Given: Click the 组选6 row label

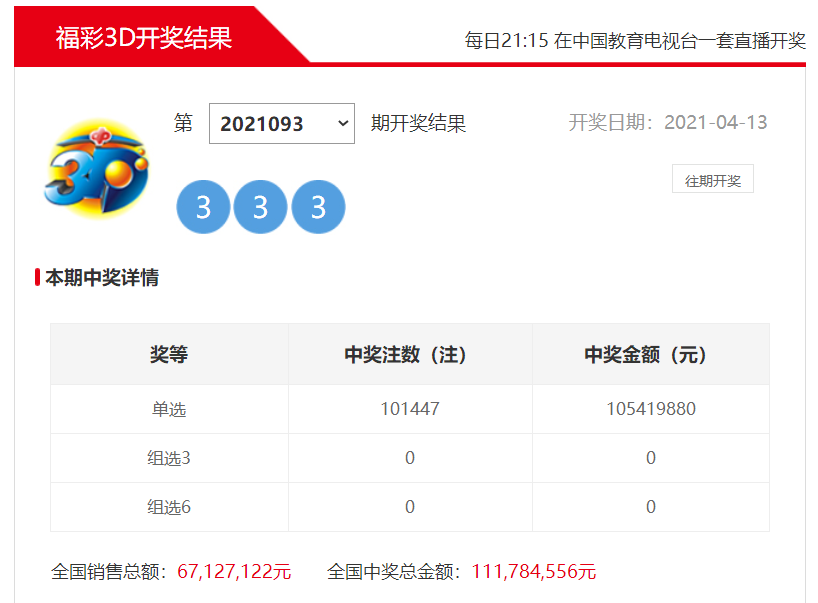Looking at the screenshot, I should point(169,507).
